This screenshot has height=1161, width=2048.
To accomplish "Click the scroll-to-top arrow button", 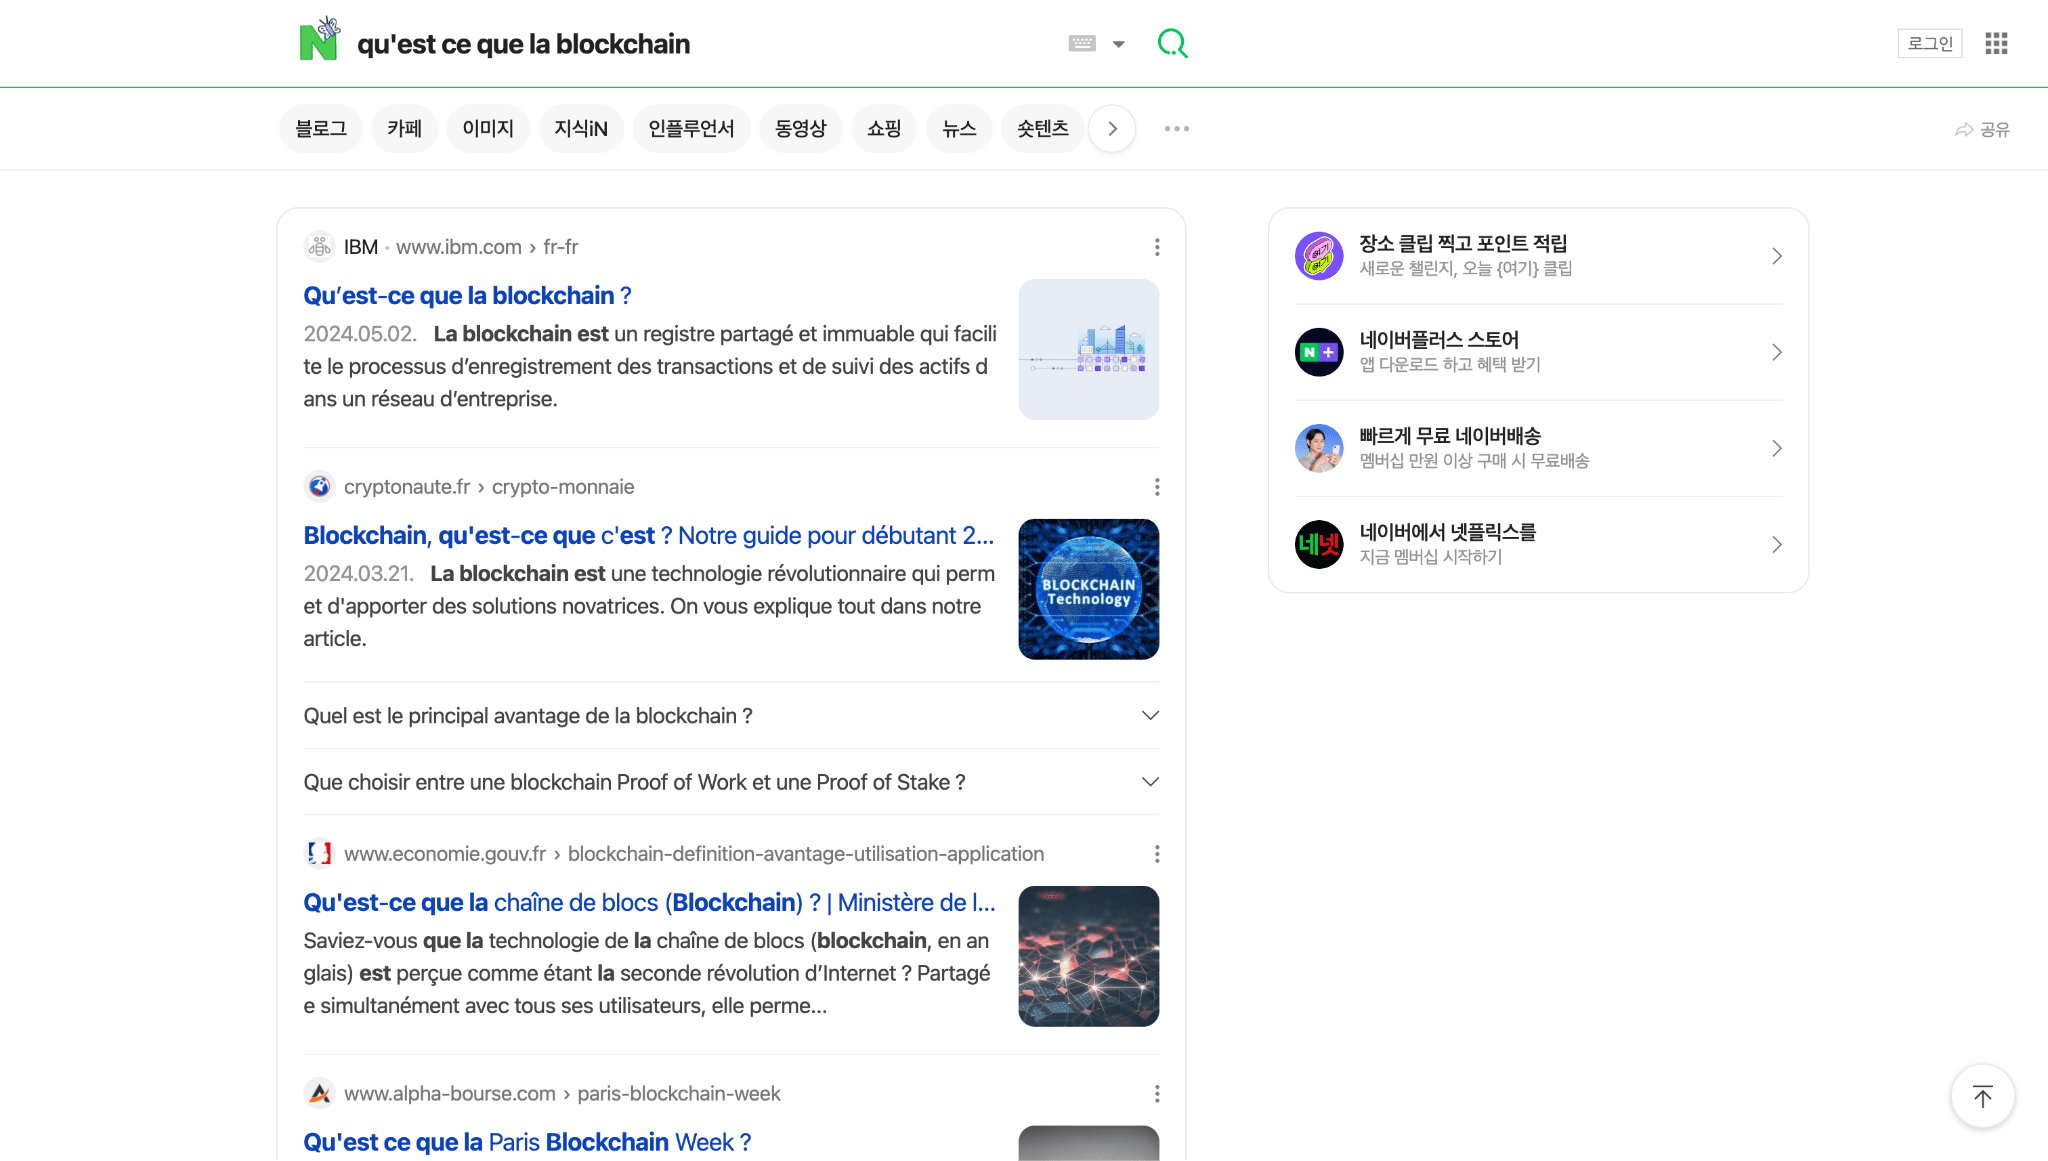I will (1982, 1096).
